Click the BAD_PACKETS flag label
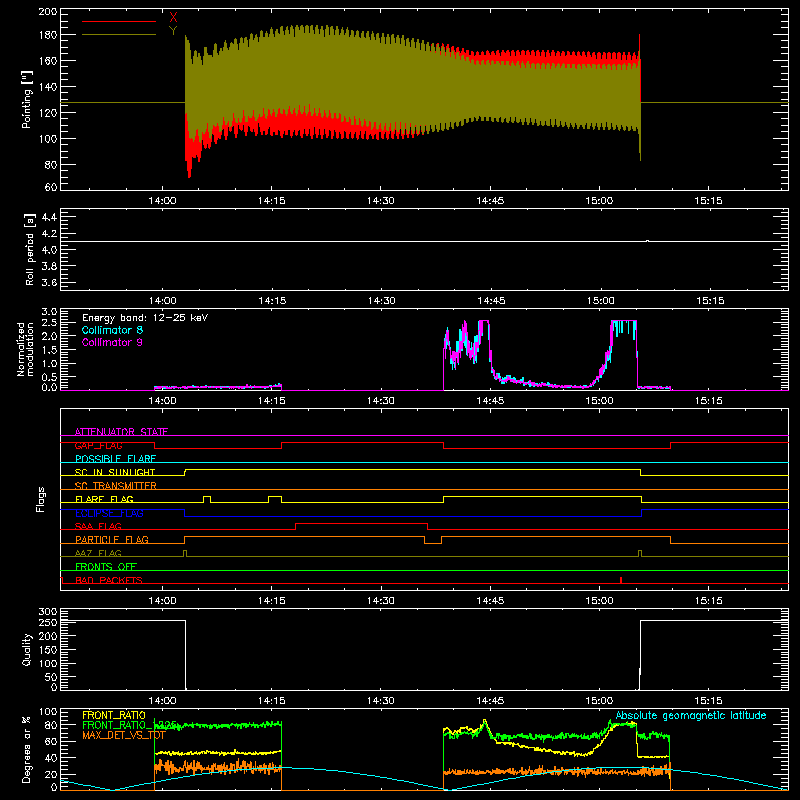Screen dimensions: 800x800 click(109, 580)
